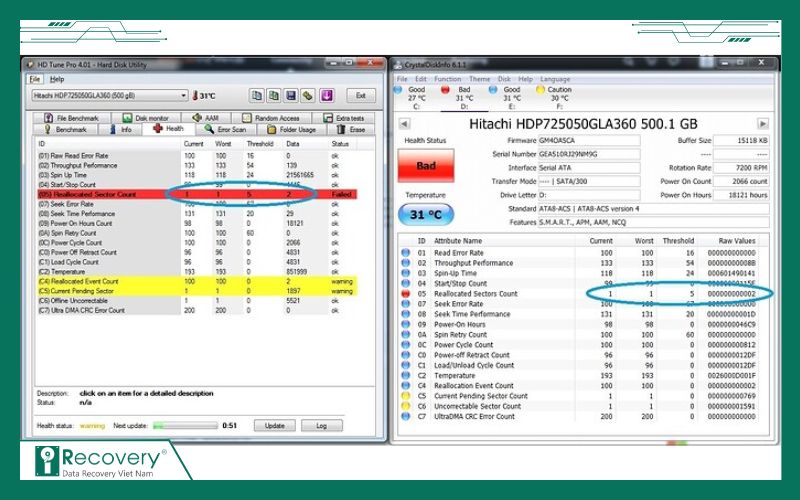Click the Threshold column header in HD Tune
The image size is (800, 500).
(x=262, y=144)
